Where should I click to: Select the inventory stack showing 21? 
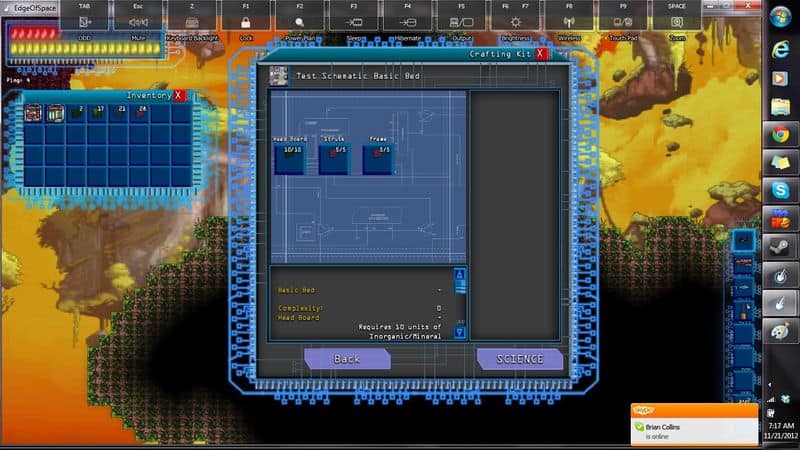point(118,113)
